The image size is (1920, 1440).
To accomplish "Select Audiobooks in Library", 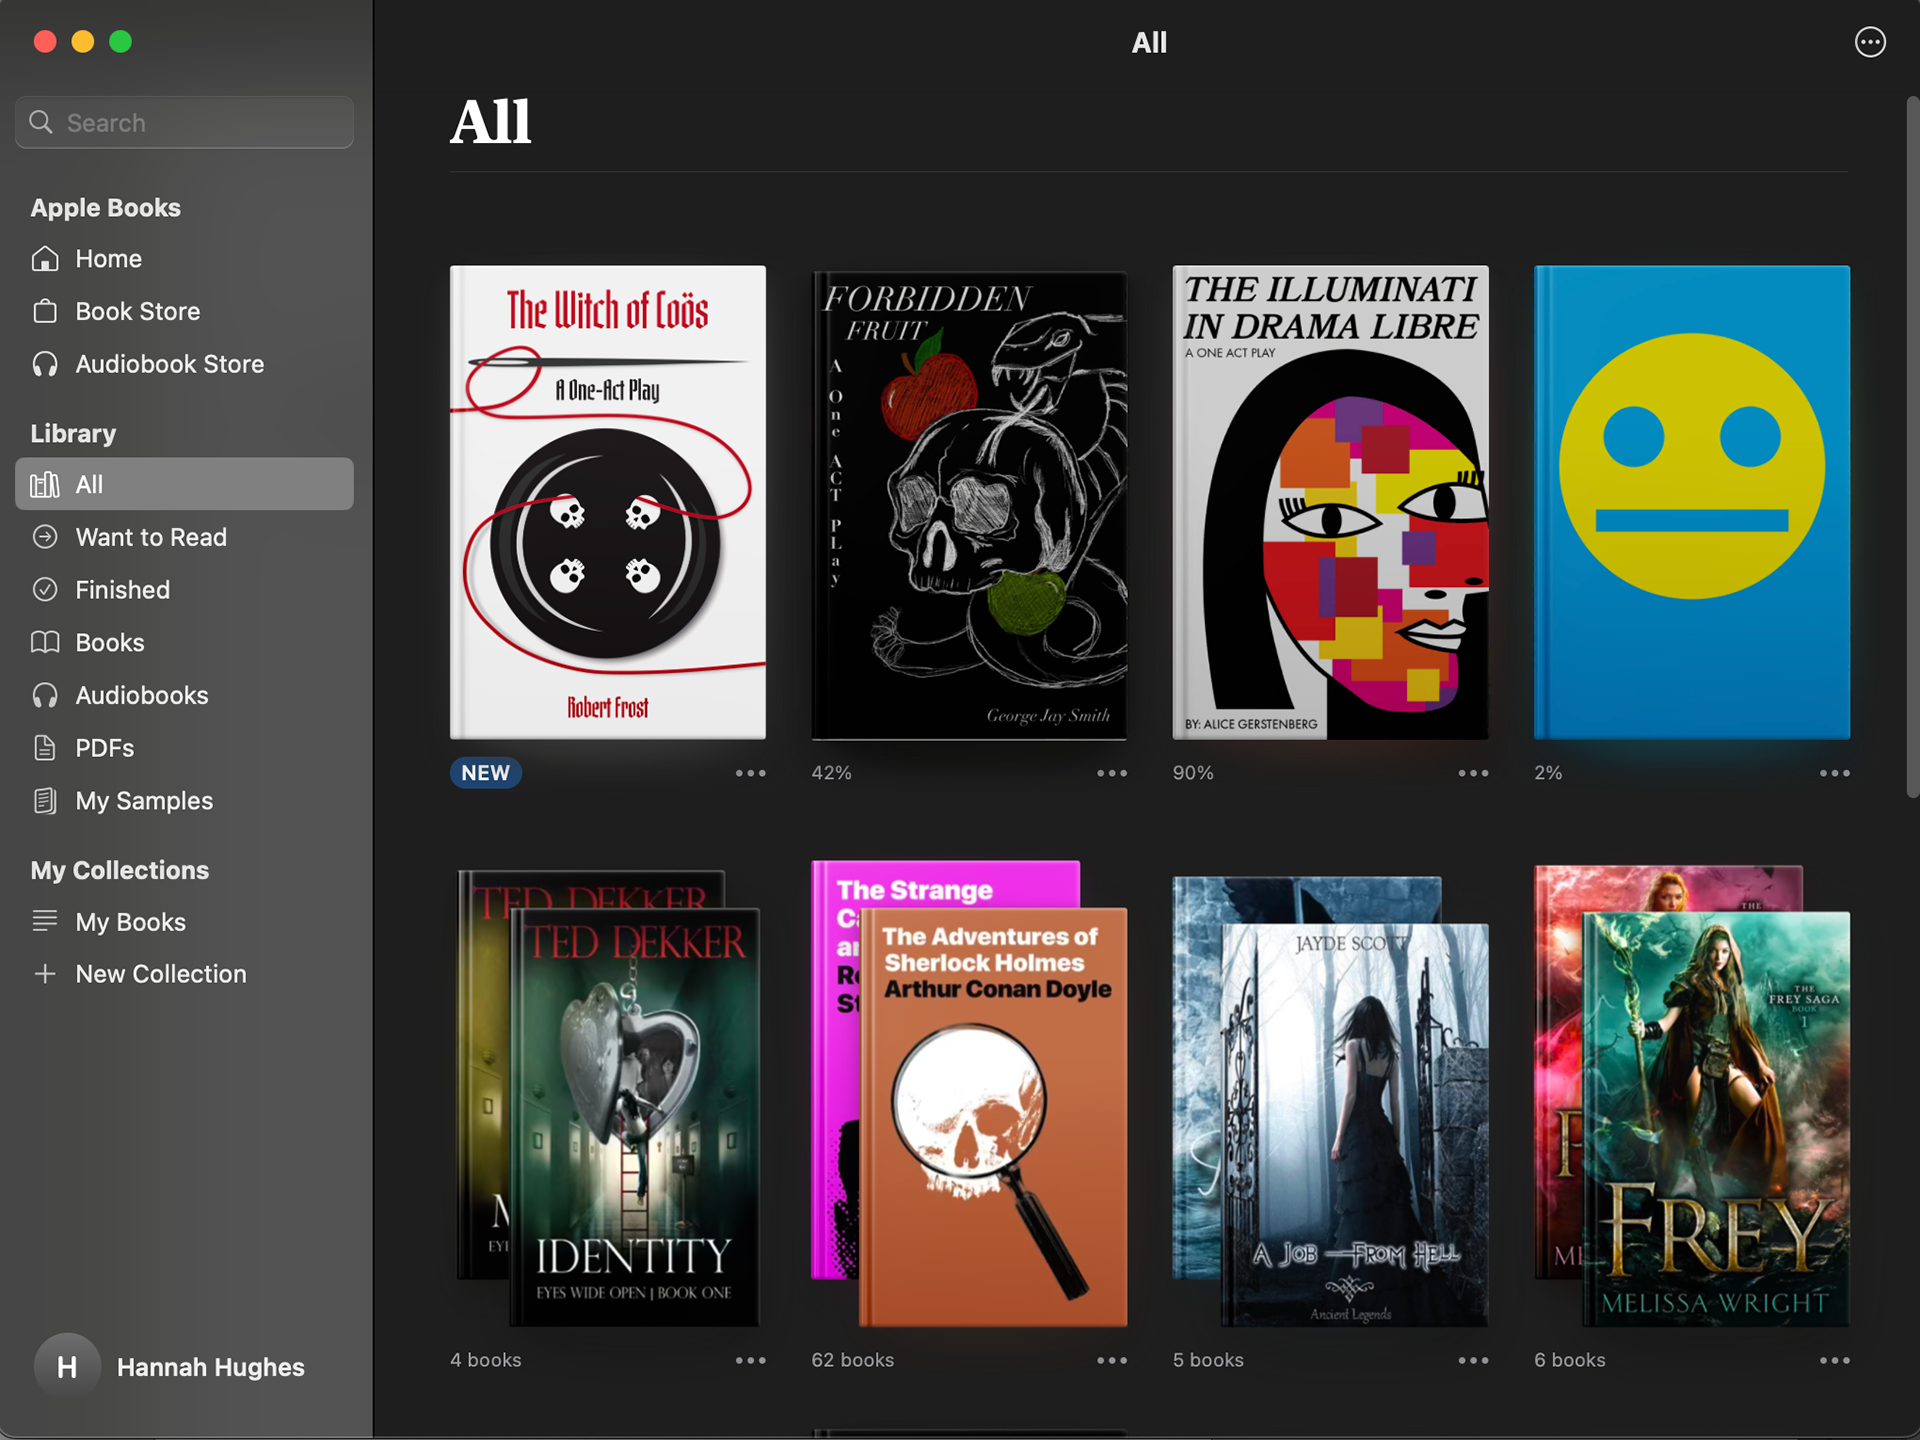I will click(184, 695).
